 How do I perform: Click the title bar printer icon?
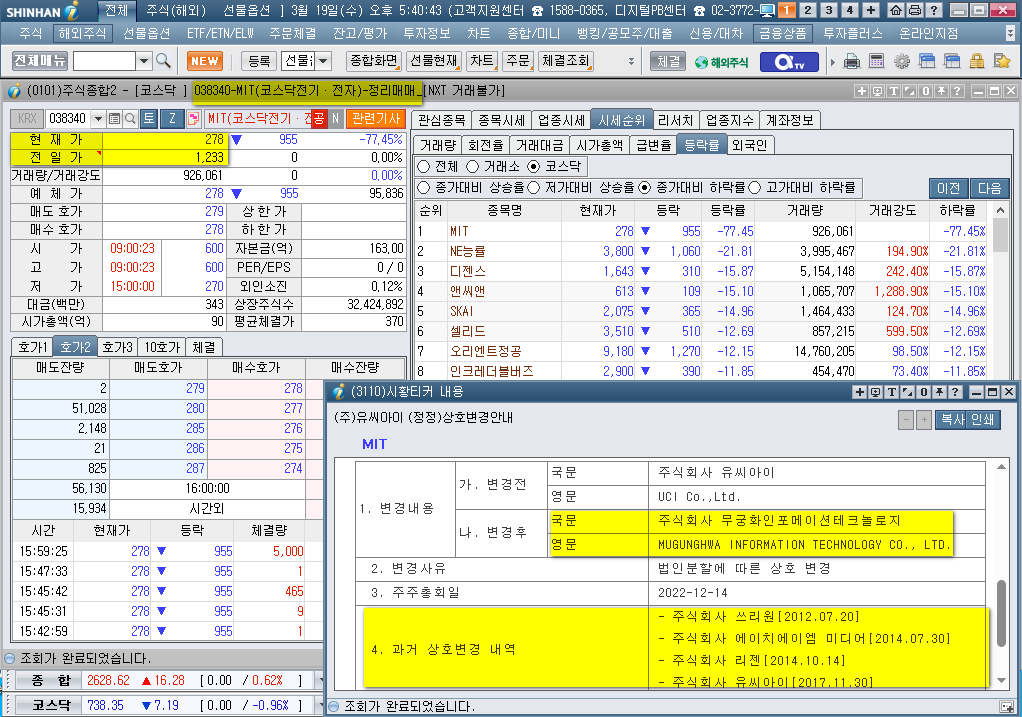coord(915,10)
